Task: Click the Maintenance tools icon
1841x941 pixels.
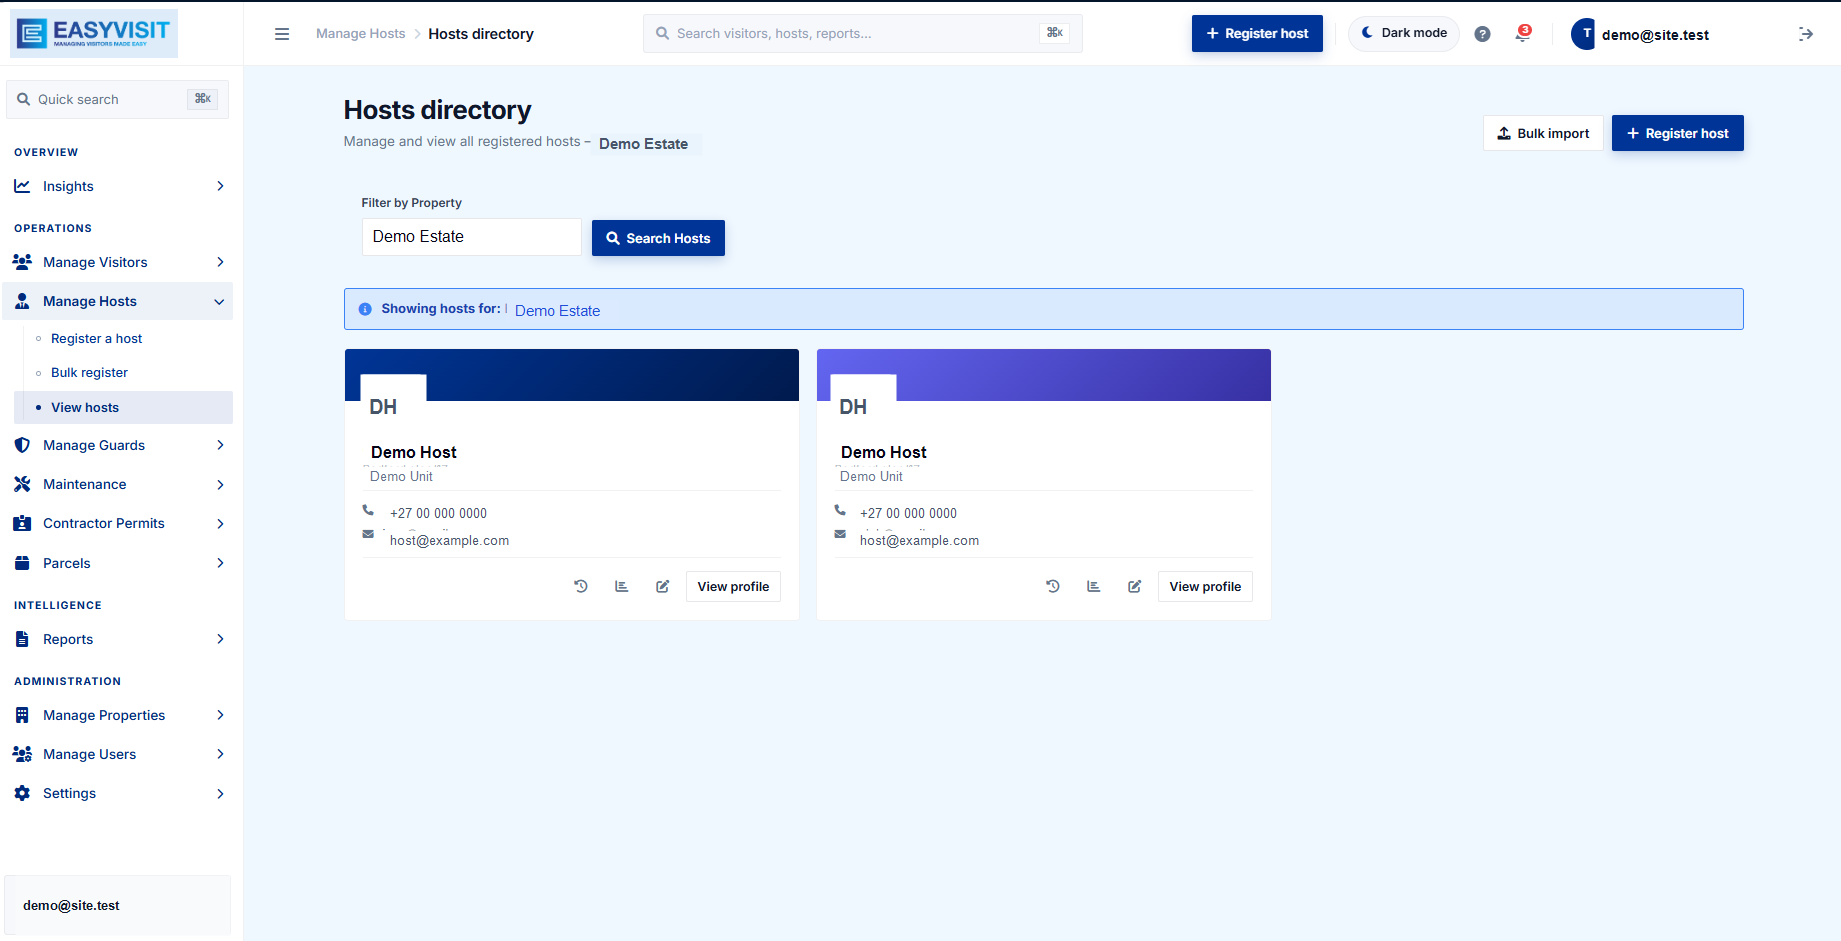Action: point(22,484)
